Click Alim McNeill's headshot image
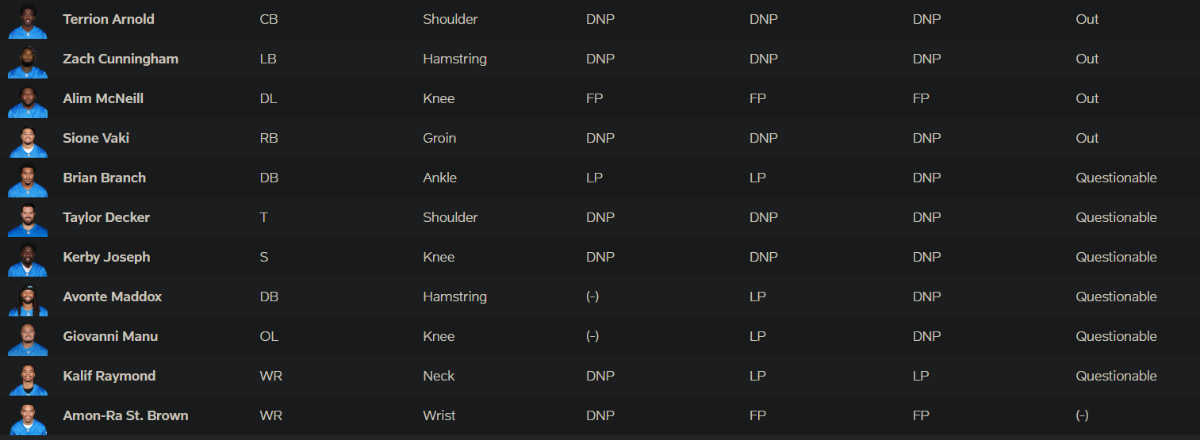 click(27, 99)
